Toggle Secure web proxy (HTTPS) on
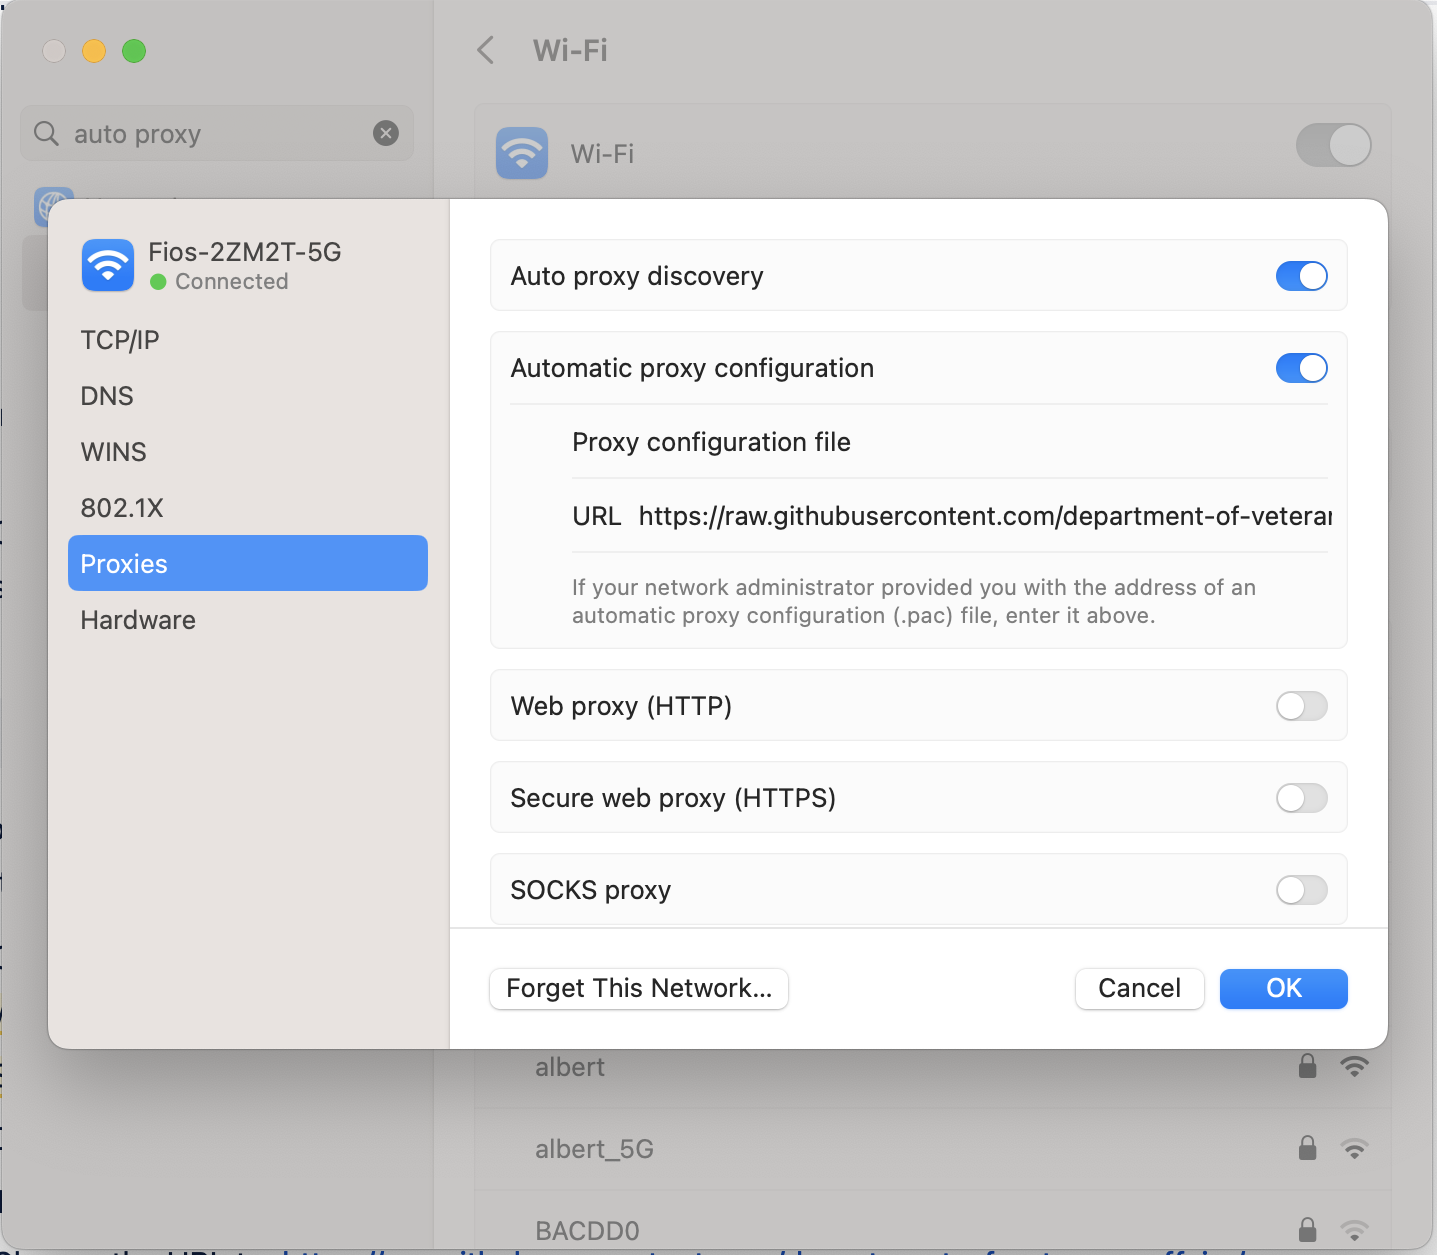This screenshot has width=1437, height=1255. [1301, 797]
